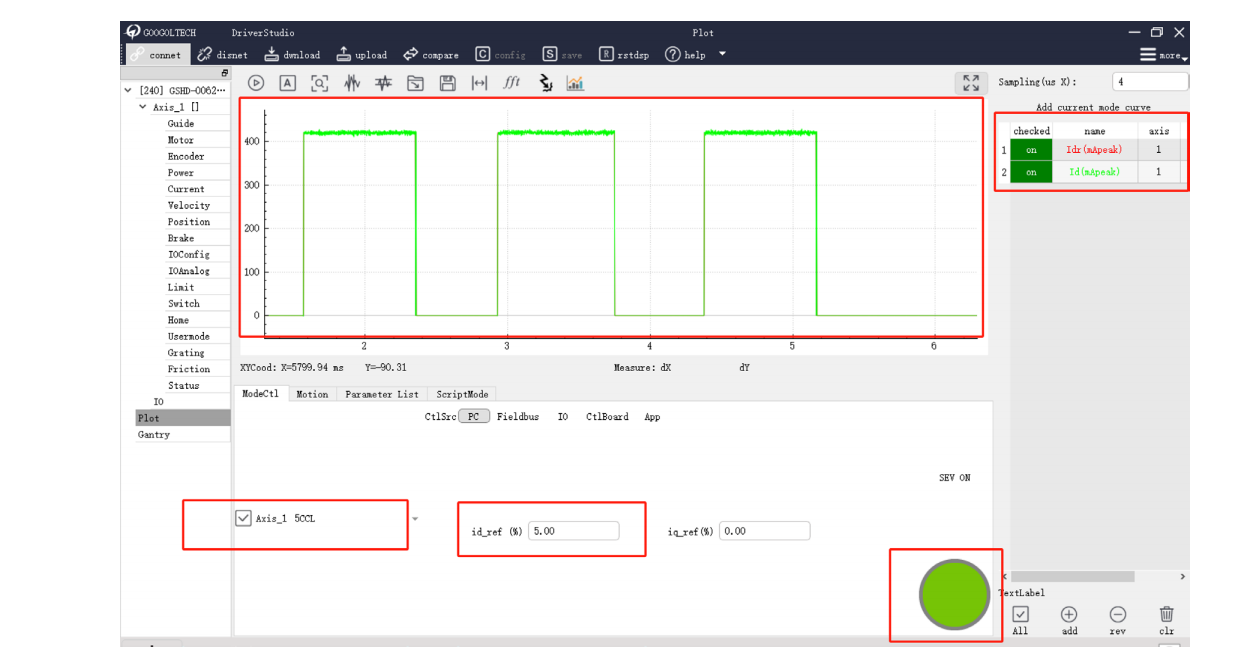1255x660 pixels.
Task: Click the save floppy disk plot icon
Action: click(448, 83)
